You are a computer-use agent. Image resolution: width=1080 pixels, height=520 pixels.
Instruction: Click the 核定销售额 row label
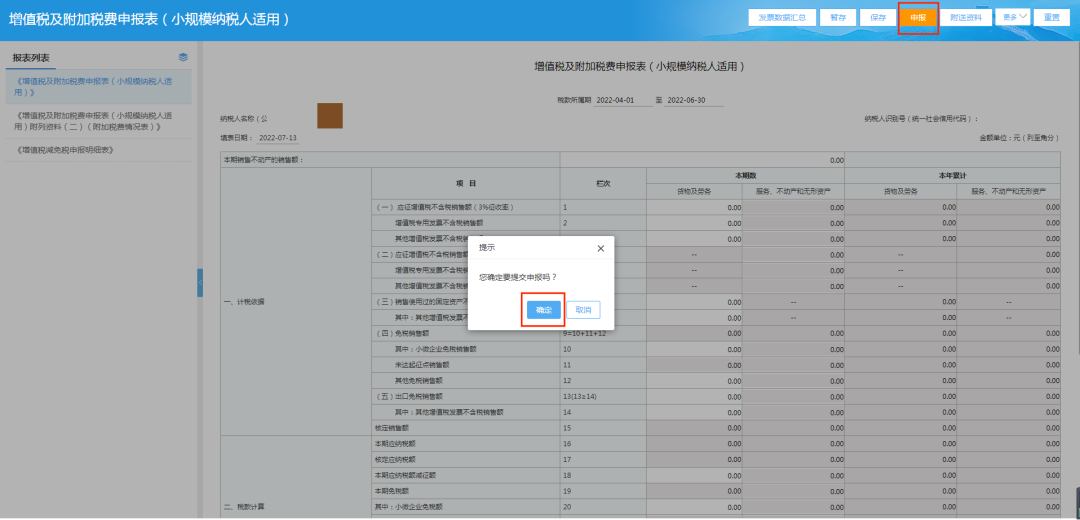pos(391,428)
